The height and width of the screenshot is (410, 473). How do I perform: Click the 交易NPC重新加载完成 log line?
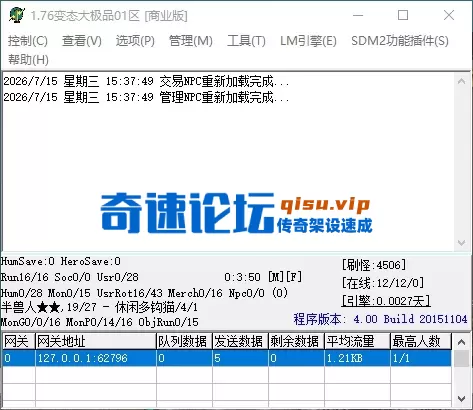point(146,81)
